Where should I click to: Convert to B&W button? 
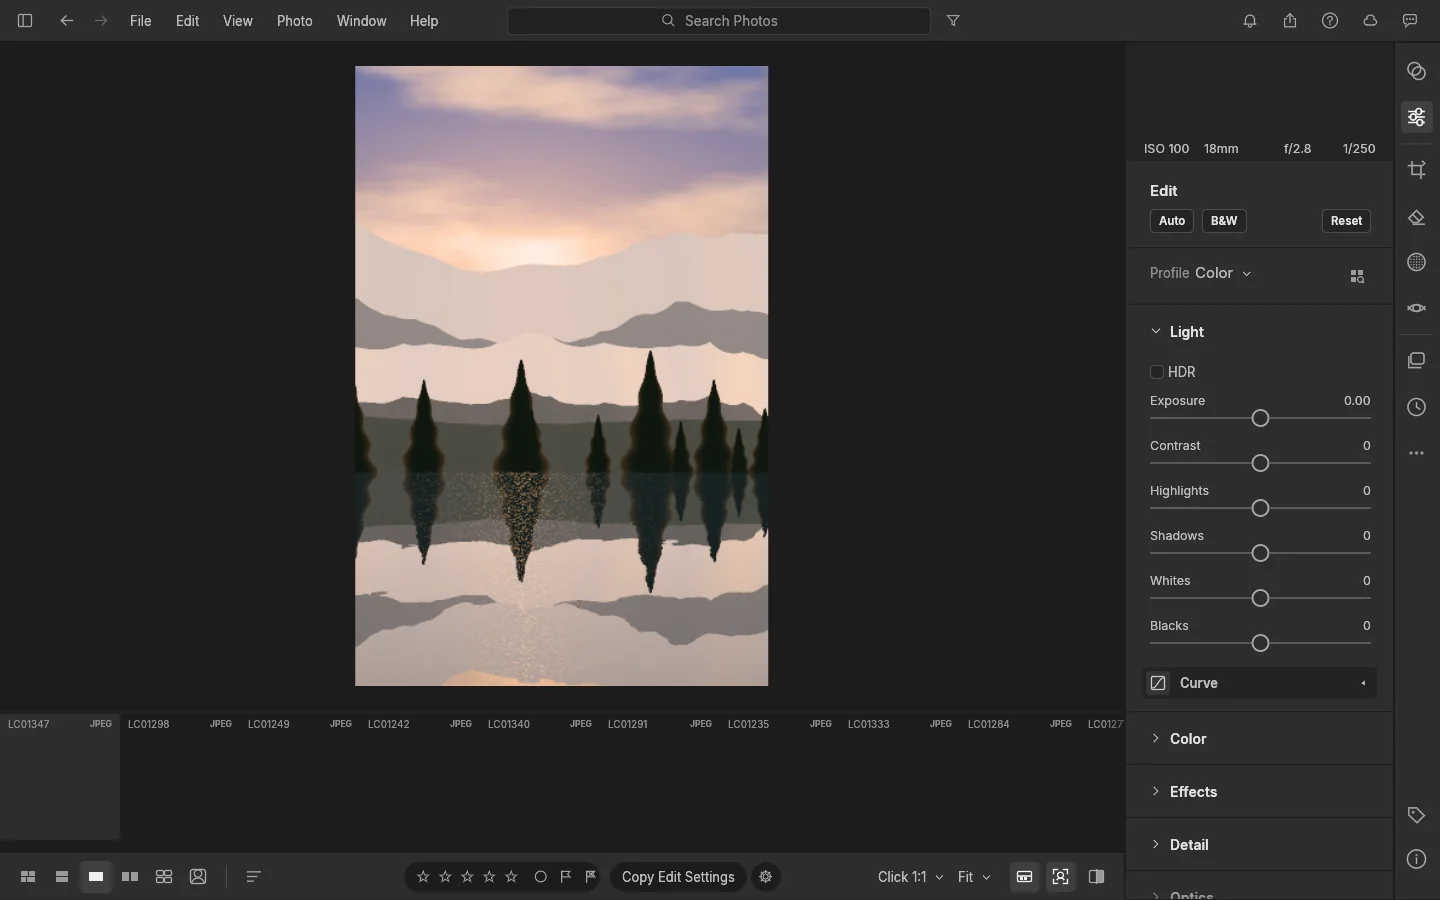[x=1224, y=221]
